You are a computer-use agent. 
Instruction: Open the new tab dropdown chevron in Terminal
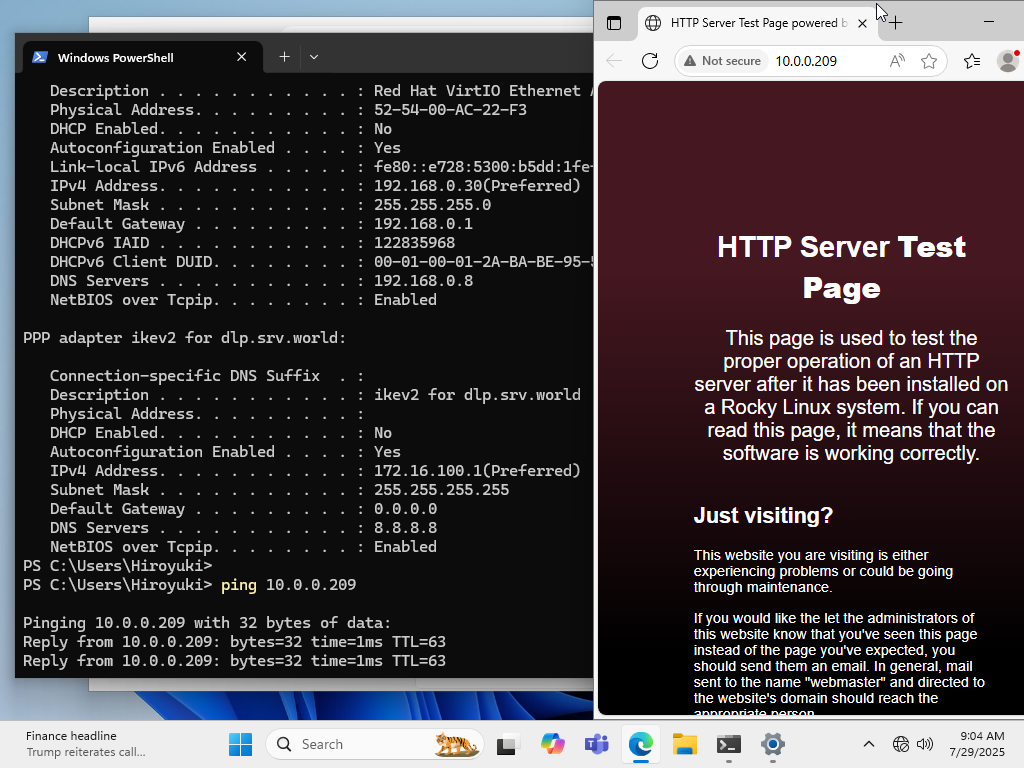[313, 57]
